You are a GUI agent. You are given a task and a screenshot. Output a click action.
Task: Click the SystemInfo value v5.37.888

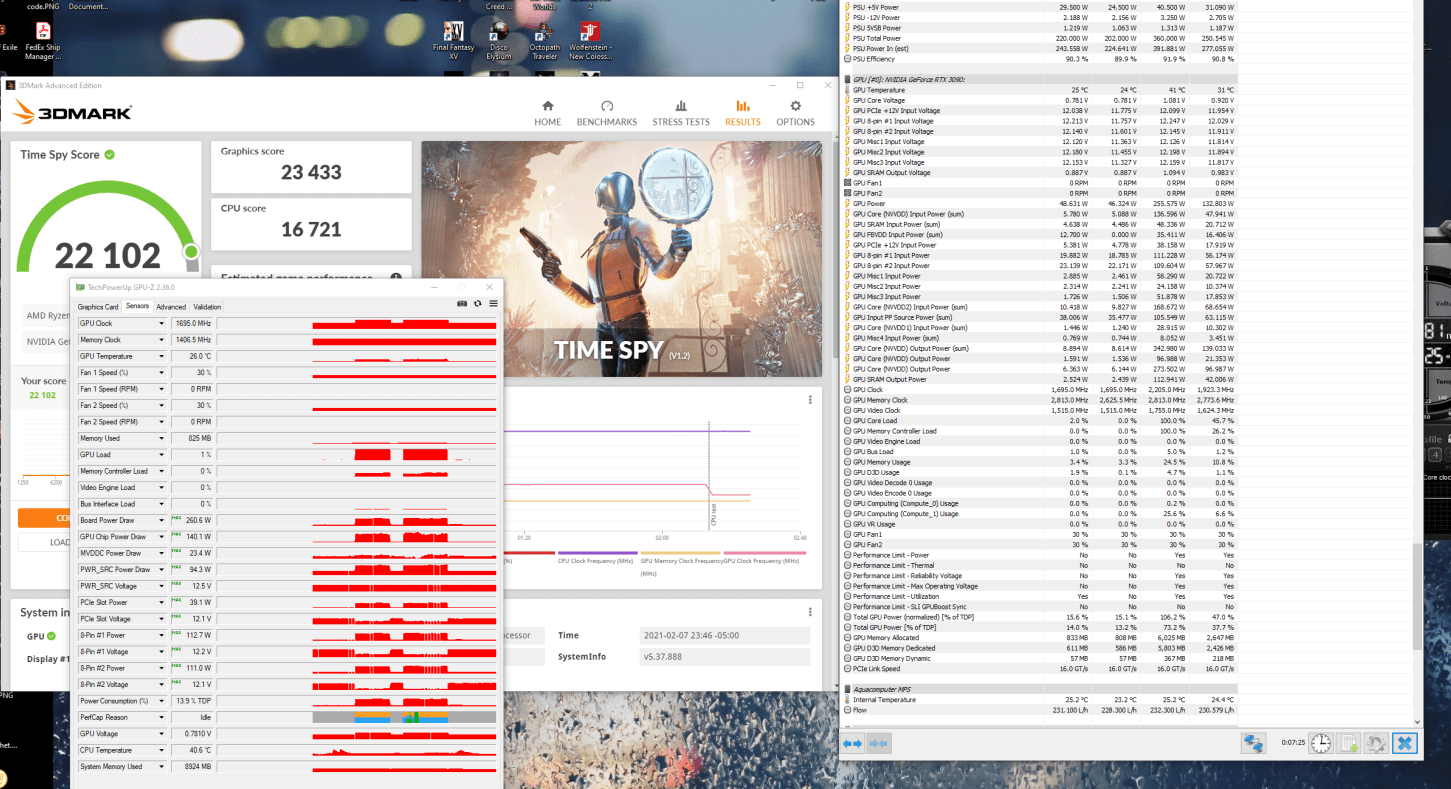[724, 657]
